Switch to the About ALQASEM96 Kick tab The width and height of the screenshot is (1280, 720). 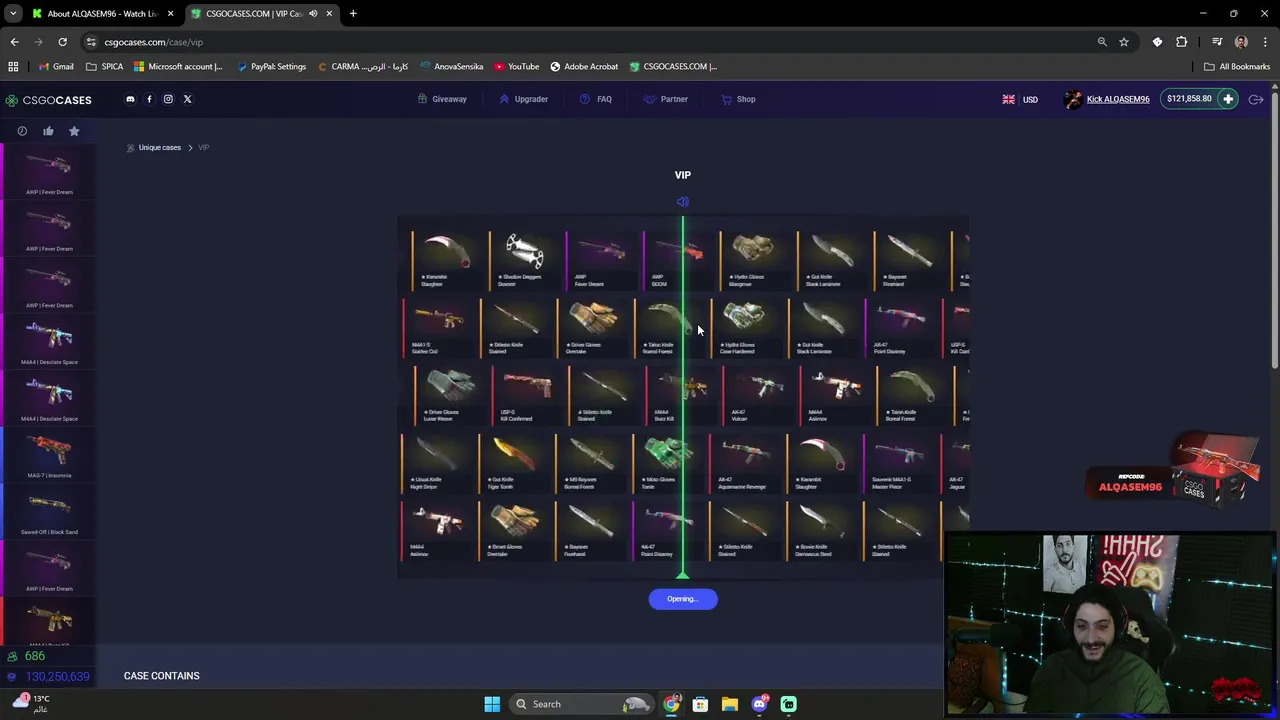pyautogui.click(x=102, y=14)
